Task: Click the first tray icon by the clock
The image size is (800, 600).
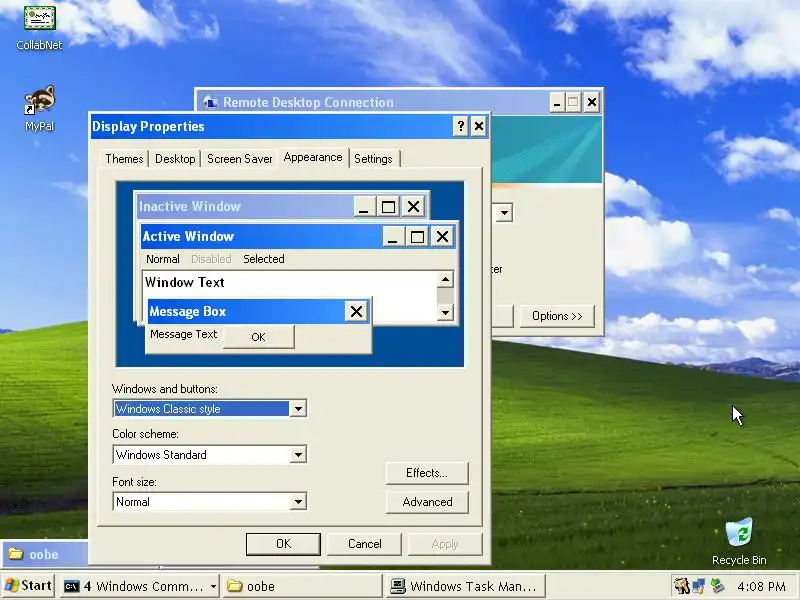Action: coord(682,586)
